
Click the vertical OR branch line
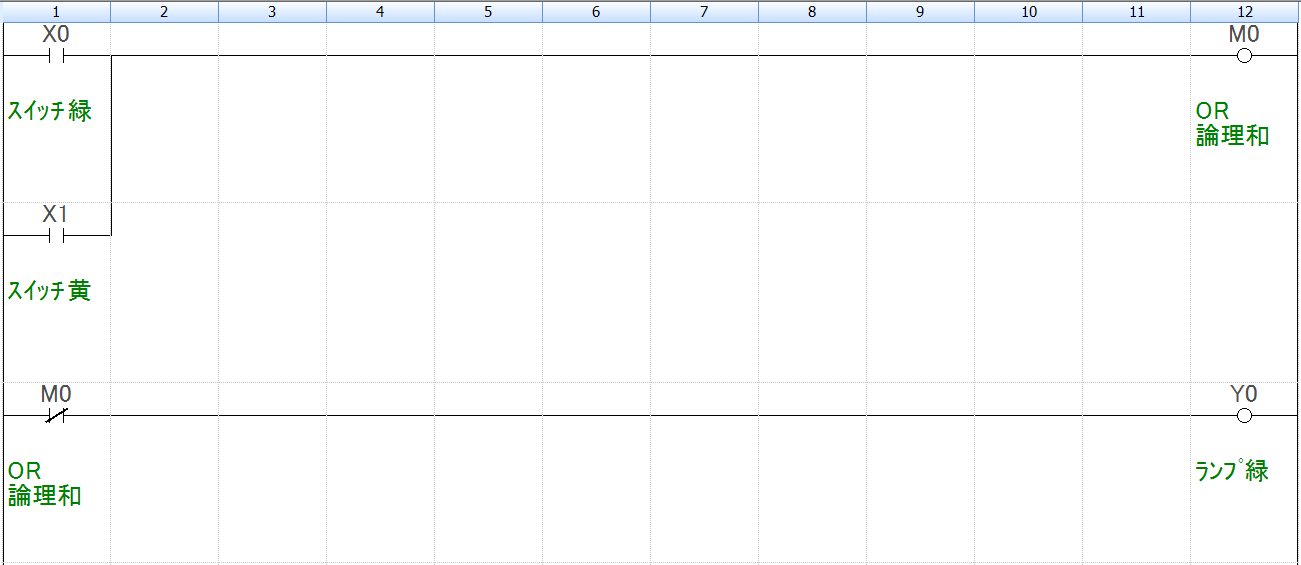pos(111,140)
